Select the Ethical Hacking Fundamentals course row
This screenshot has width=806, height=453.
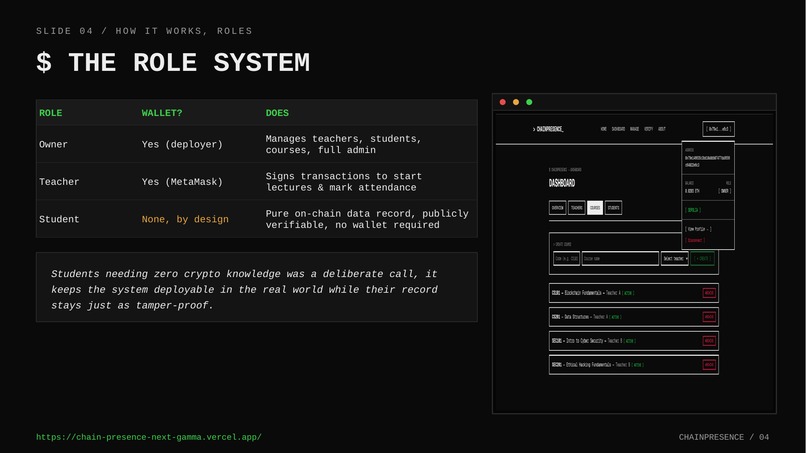(633, 365)
